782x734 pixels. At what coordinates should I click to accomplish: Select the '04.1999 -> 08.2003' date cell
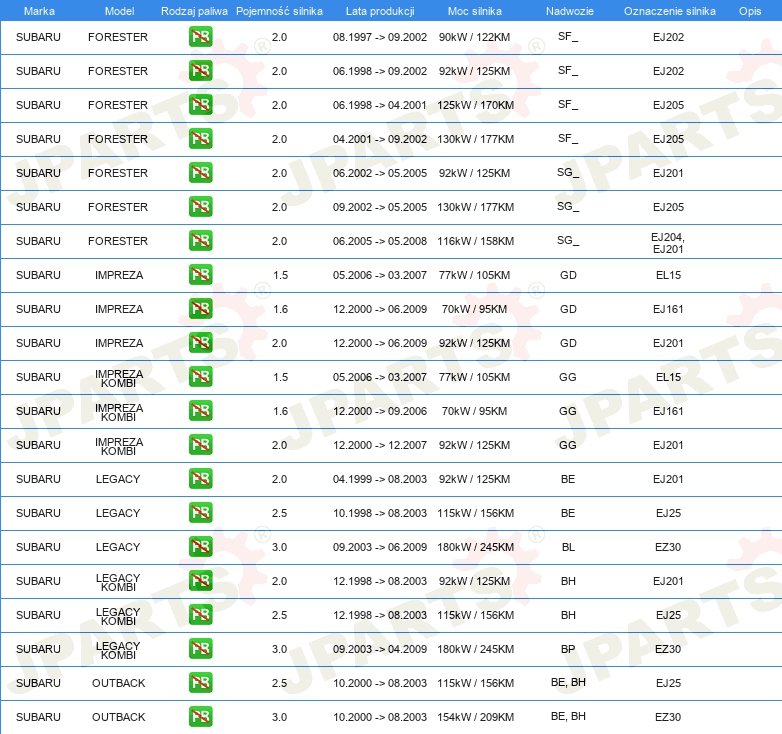coord(380,479)
